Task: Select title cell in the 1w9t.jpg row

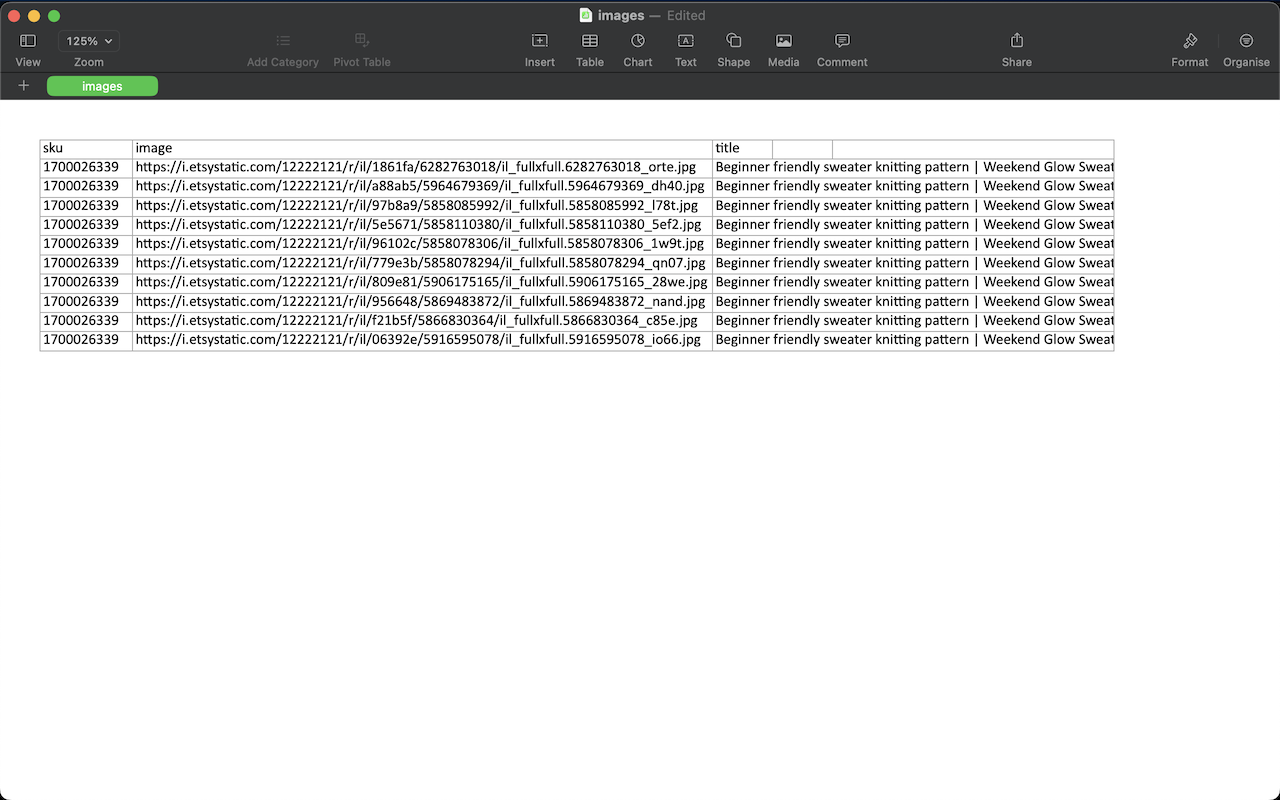Action: coord(913,243)
